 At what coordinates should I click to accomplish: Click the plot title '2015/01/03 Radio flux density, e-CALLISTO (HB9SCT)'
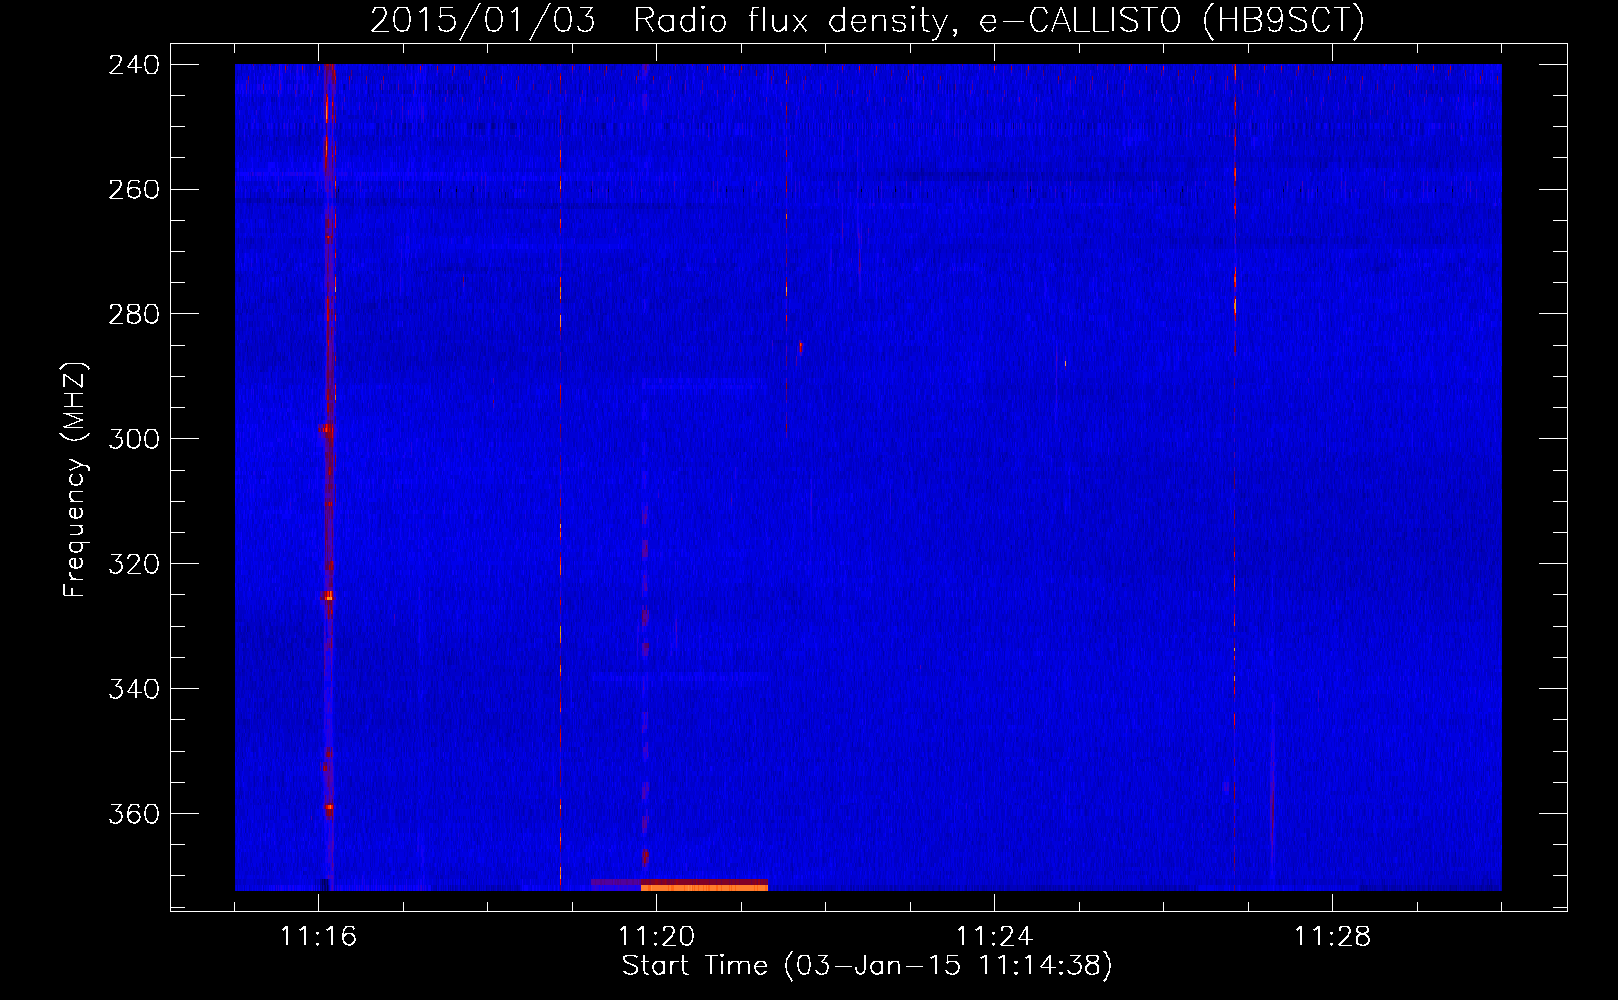(867, 20)
